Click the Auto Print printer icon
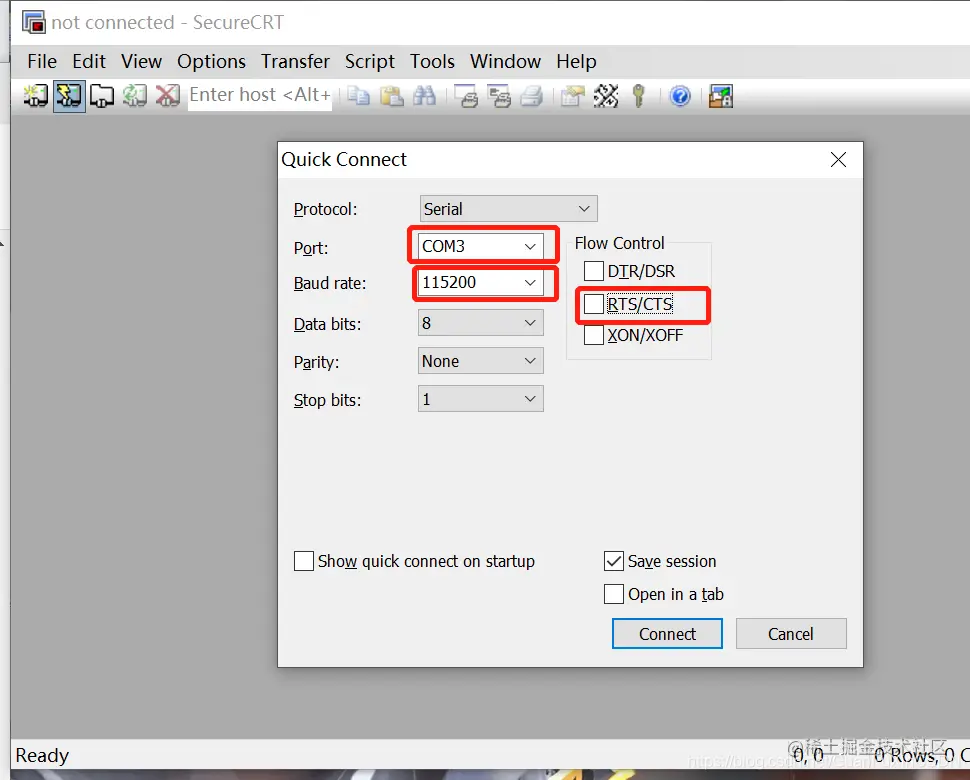This screenshot has height=780, width=970. click(531, 96)
